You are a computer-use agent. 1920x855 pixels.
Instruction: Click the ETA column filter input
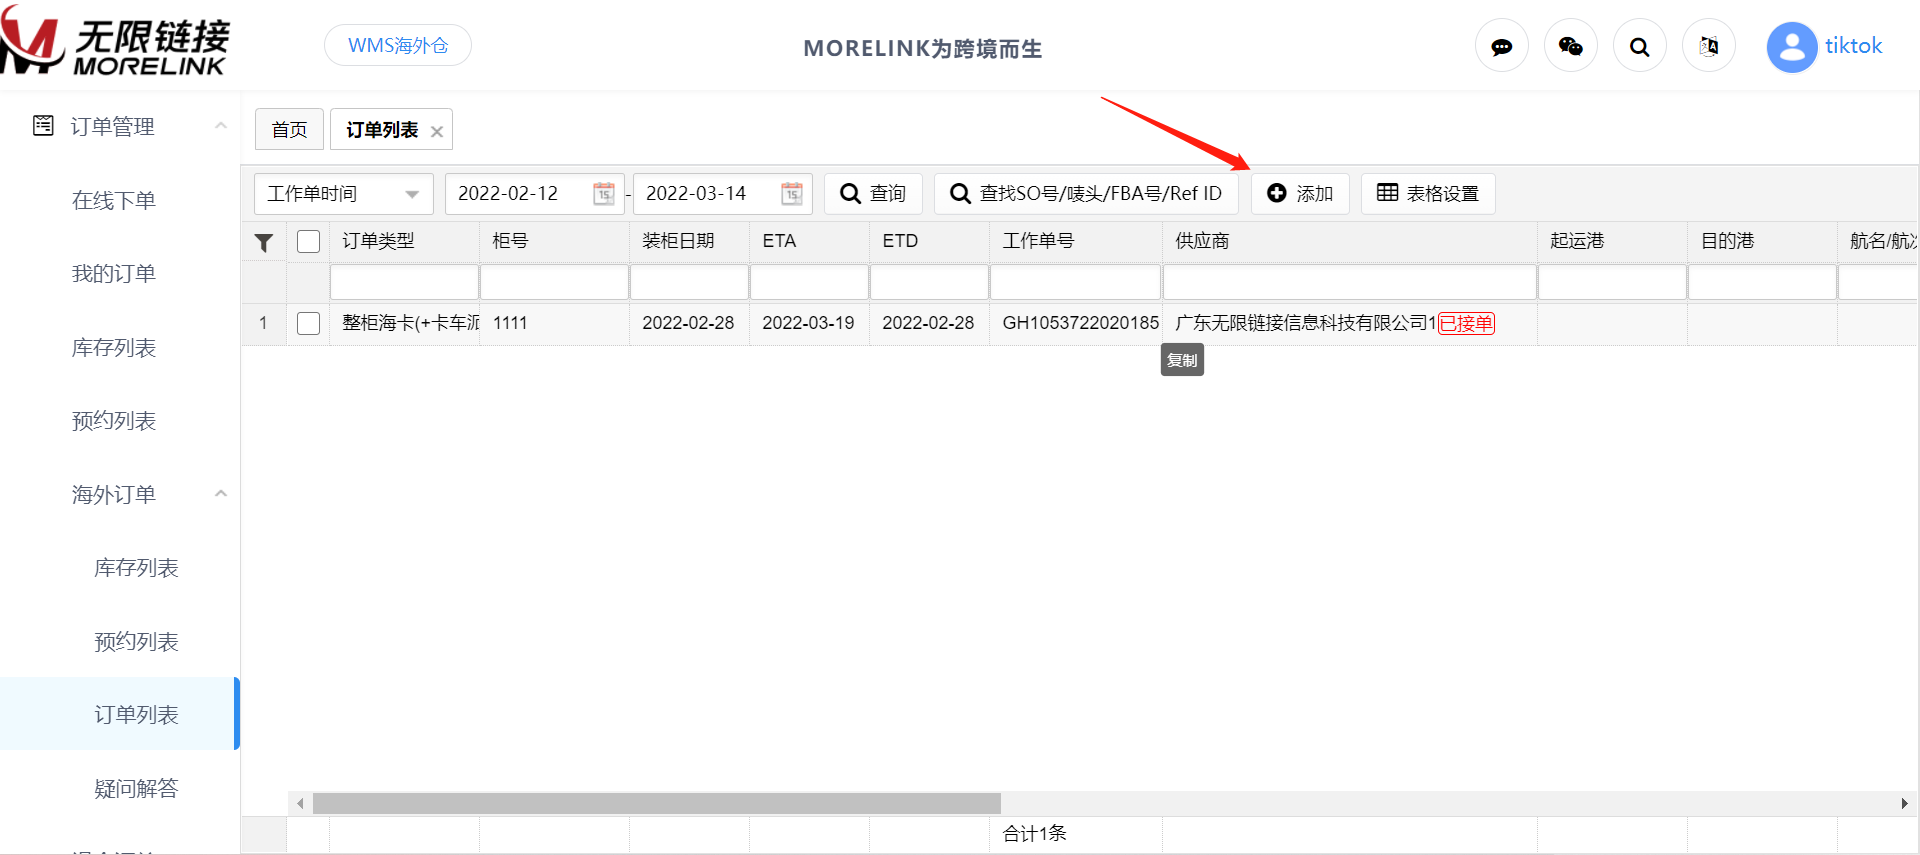pyautogui.click(x=809, y=282)
